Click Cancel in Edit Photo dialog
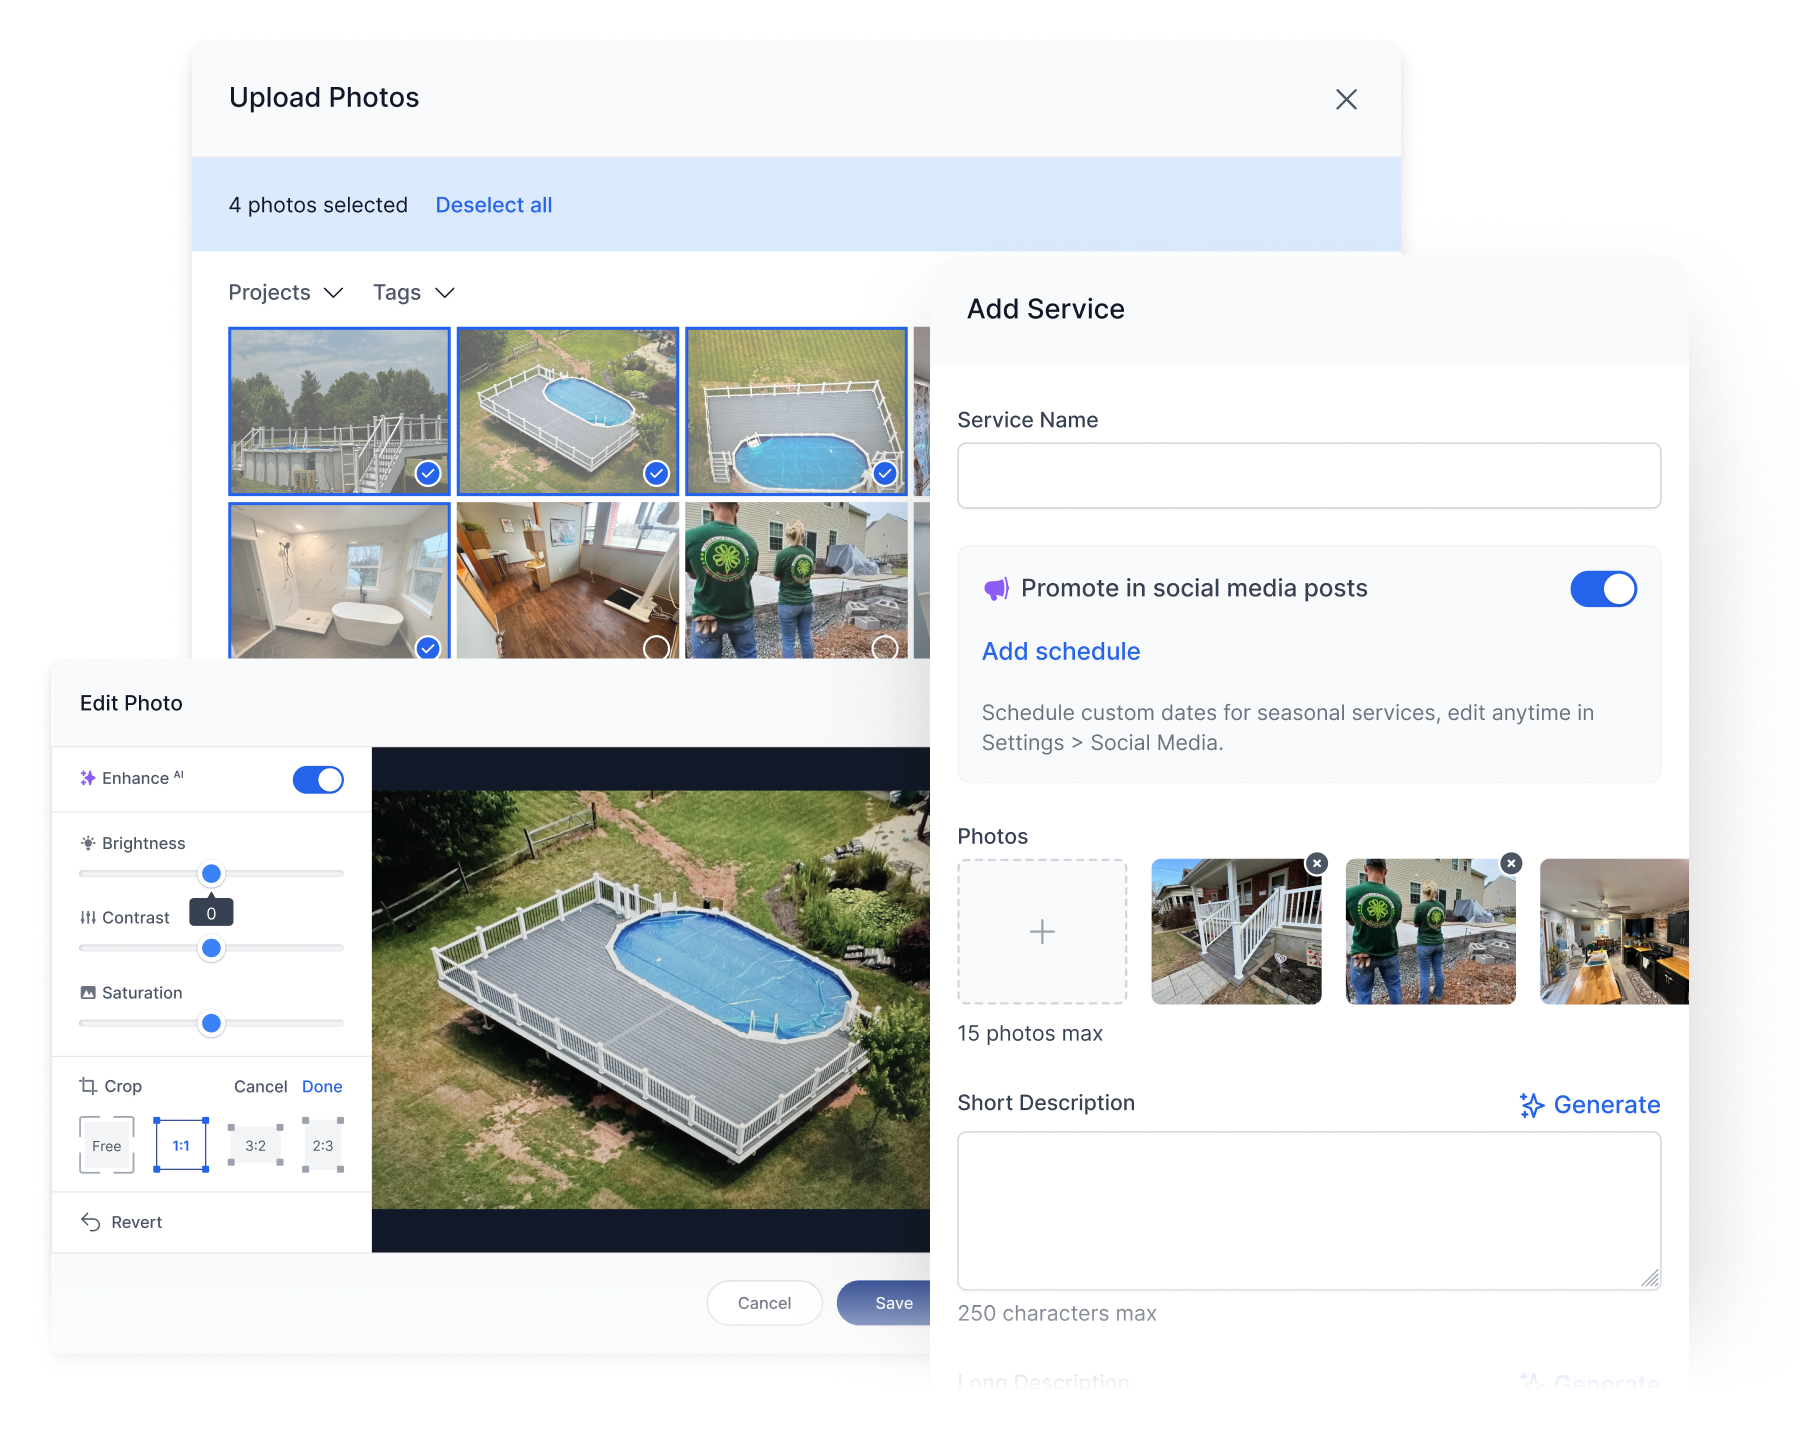 point(764,1303)
